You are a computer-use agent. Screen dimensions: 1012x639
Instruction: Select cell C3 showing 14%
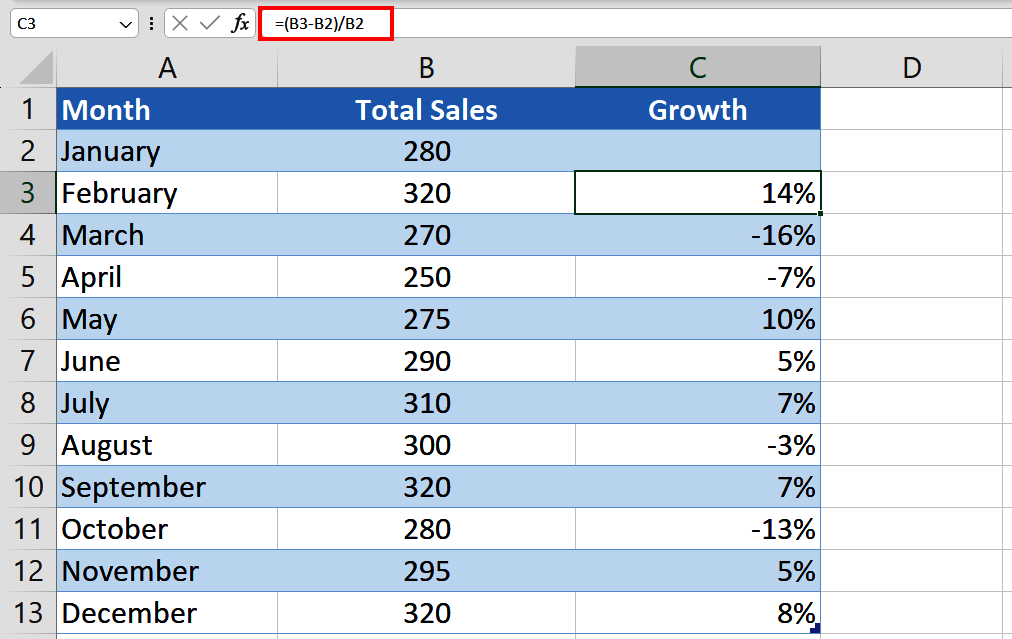pyautogui.click(x=697, y=192)
